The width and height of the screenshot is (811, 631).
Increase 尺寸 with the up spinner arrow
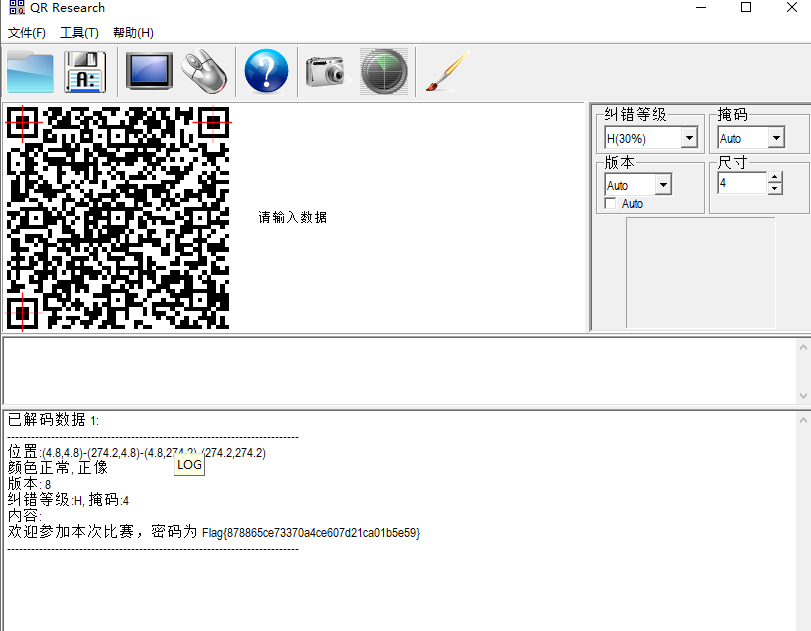pyautogui.click(x=774, y=177)
